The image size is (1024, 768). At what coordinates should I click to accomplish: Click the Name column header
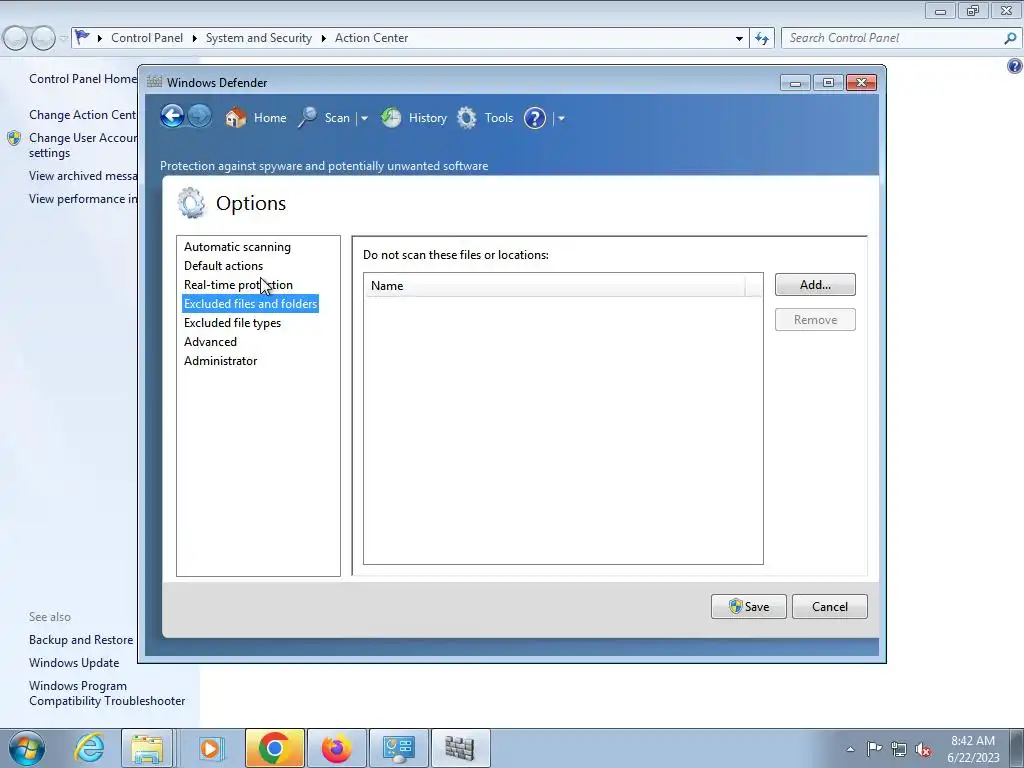pyautogui.click(x=554, y=285)
